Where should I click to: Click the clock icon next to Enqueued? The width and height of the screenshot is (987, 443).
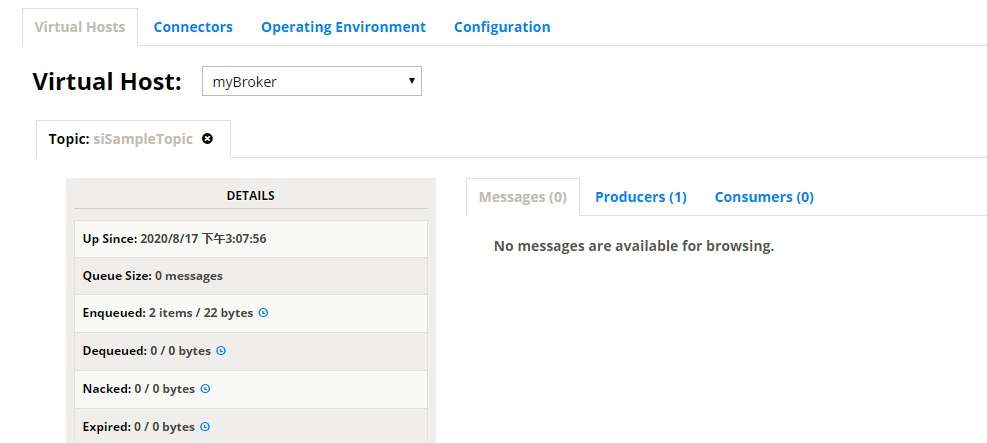click(264, 313)
